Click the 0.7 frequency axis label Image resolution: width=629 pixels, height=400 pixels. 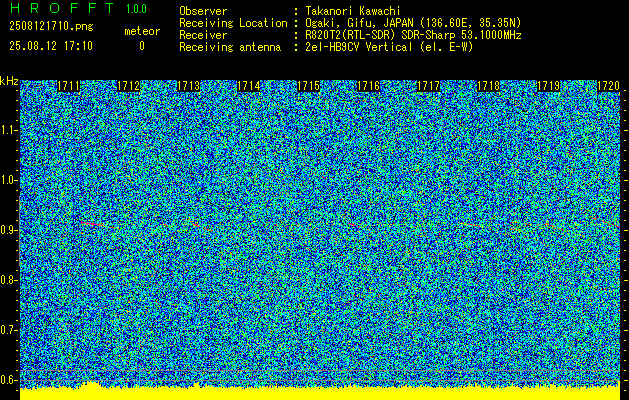coord(8,330)
